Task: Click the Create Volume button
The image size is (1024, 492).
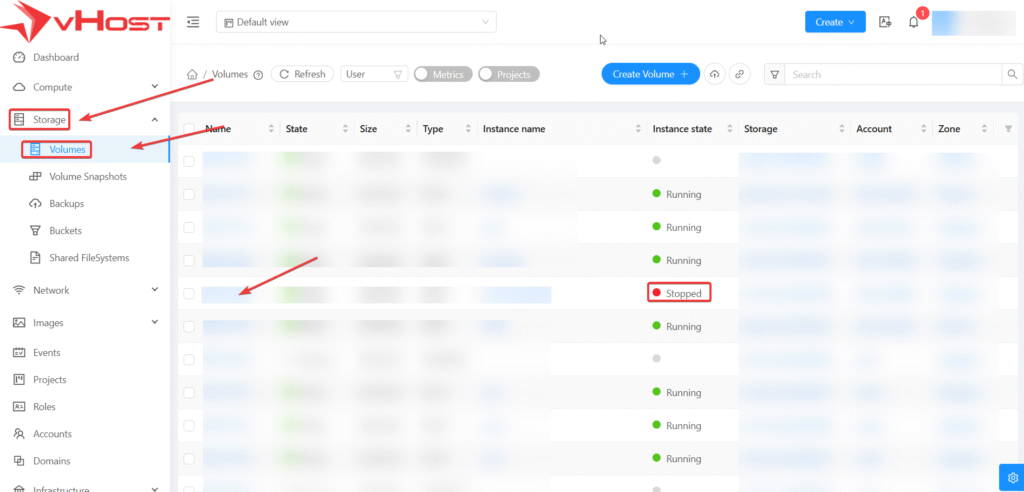Action: (x=650, y=74)
